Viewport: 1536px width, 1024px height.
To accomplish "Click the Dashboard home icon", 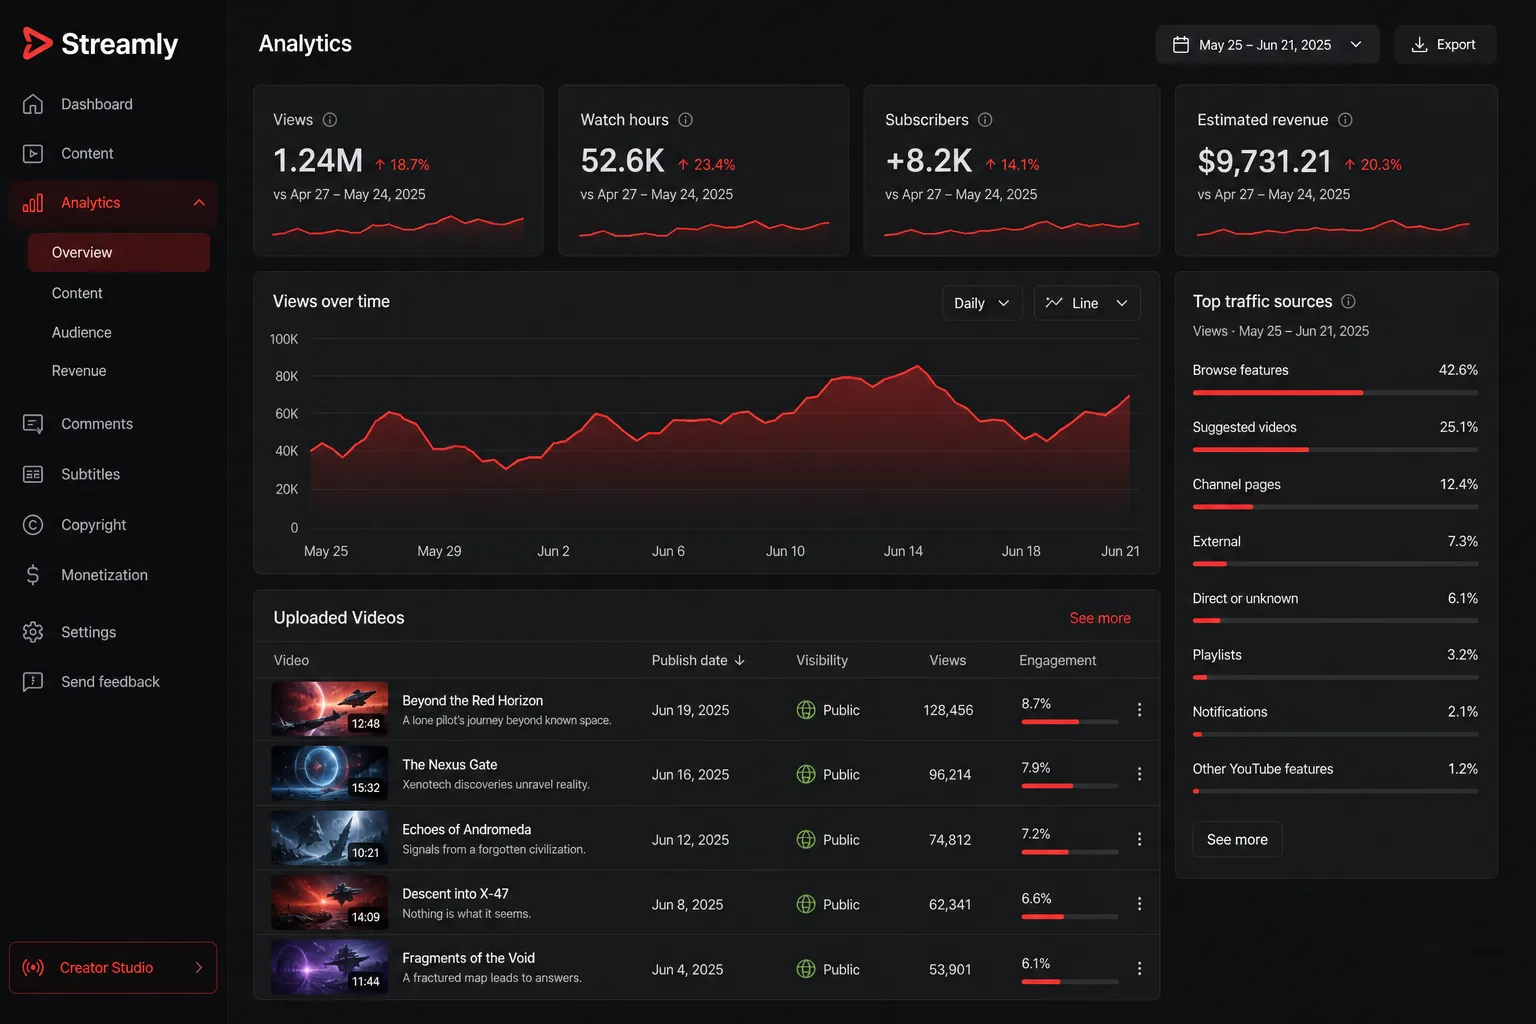I will pyautogui.click(x=33, y=104).
